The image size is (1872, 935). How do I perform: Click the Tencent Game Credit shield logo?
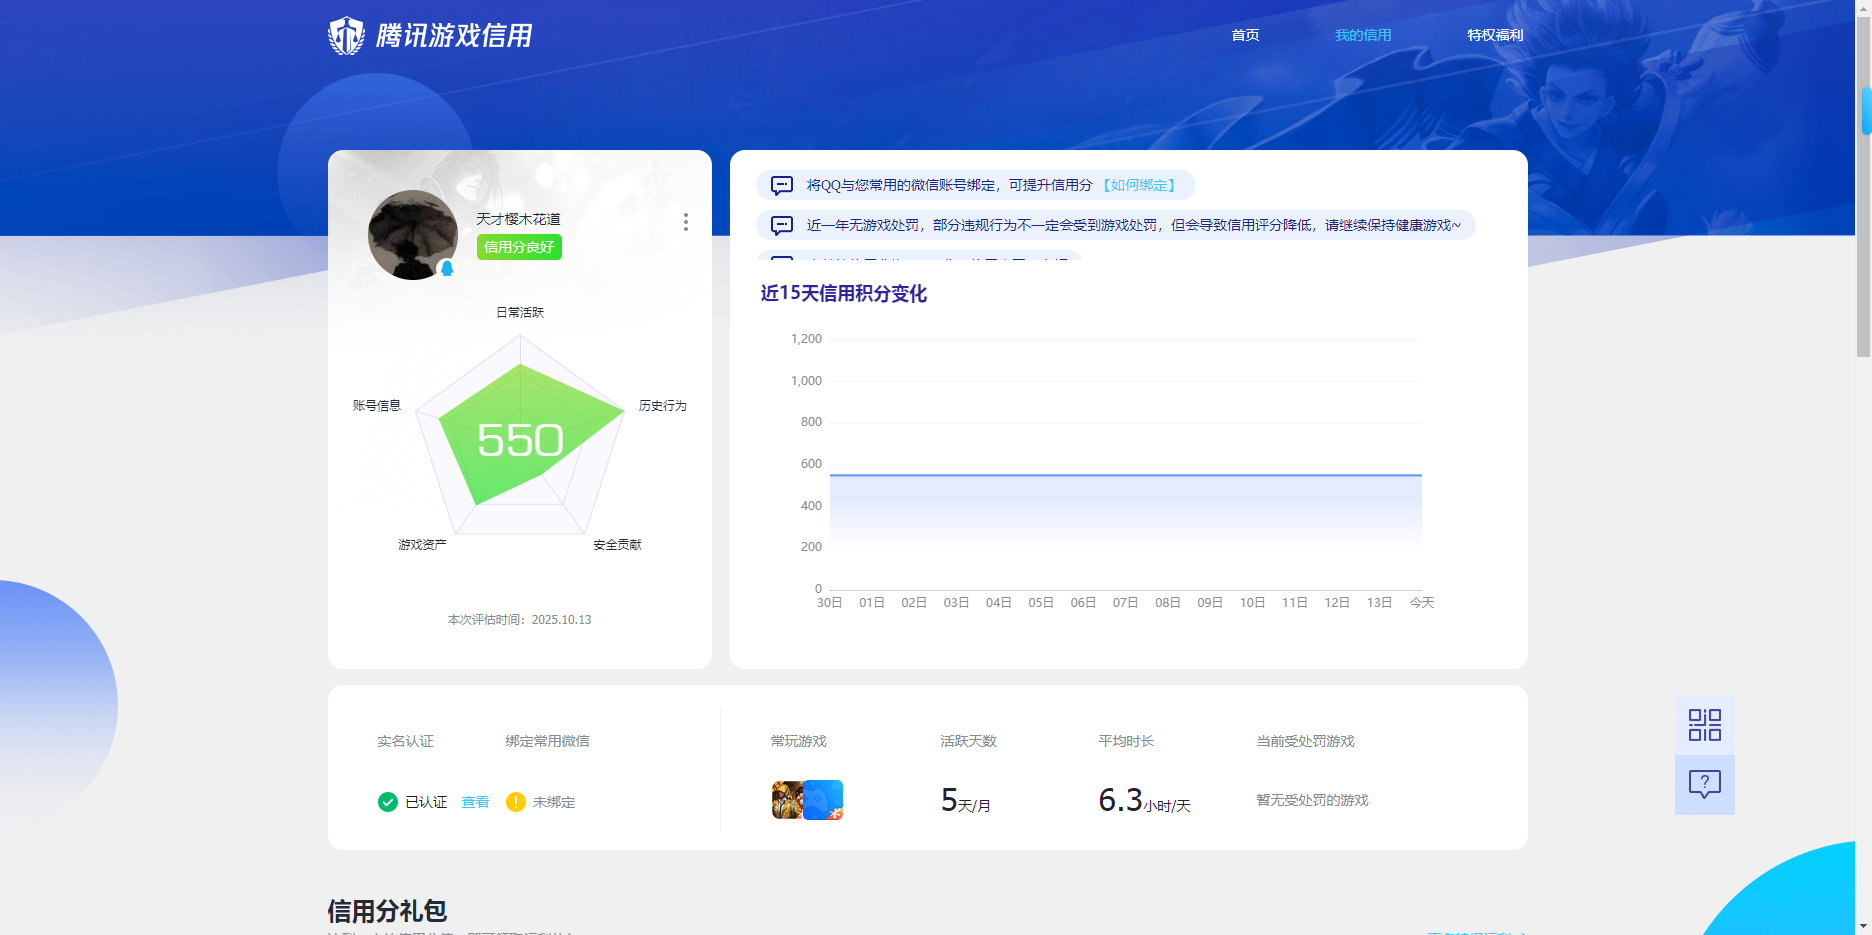[x=346, y=36]
